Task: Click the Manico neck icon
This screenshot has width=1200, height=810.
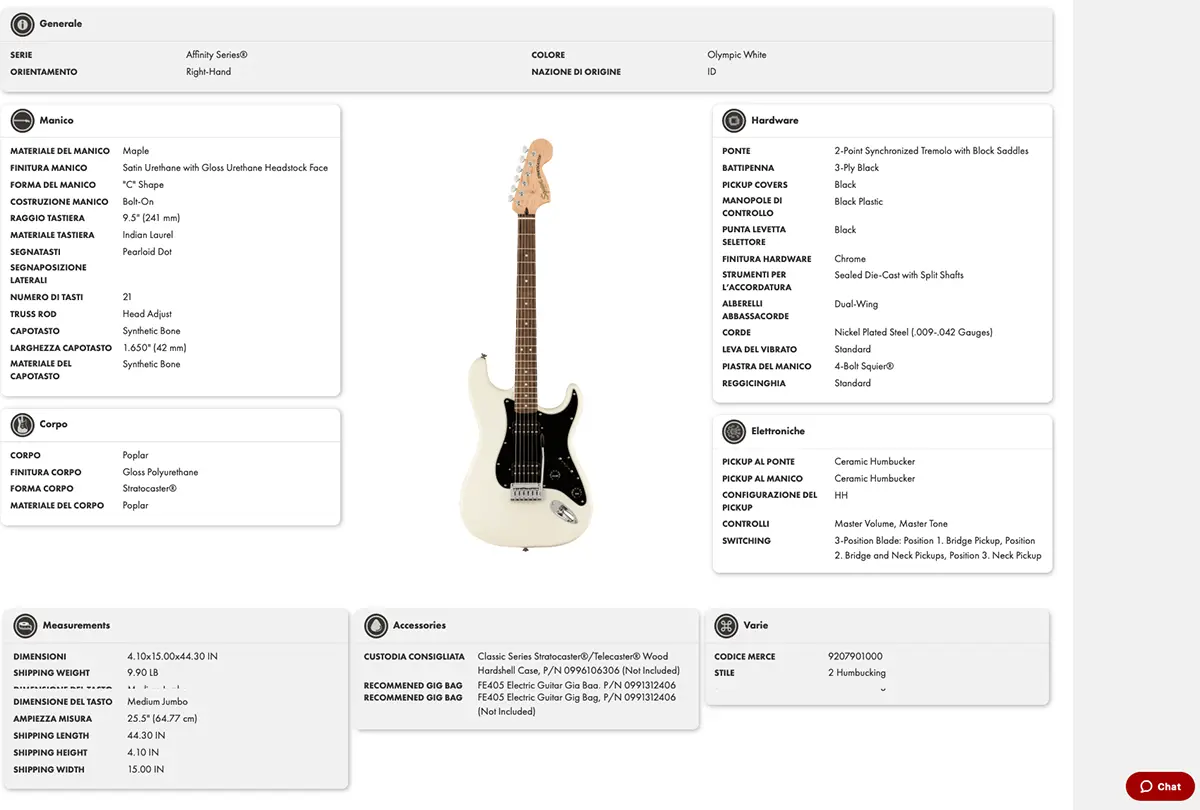Action: coord(22,121)
